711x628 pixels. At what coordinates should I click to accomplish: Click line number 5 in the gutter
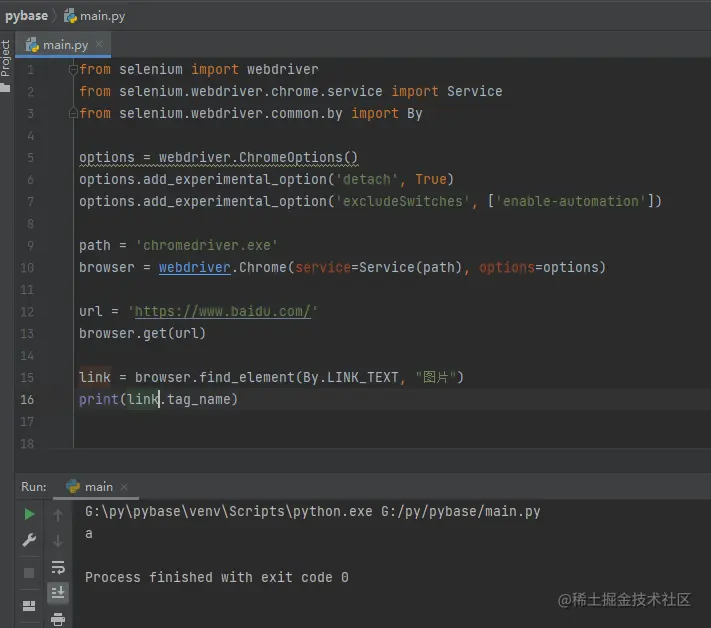[30, 158]
